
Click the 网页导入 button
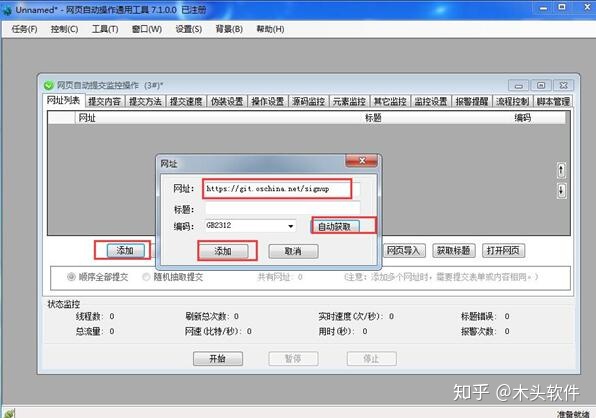tap(403, 250)
